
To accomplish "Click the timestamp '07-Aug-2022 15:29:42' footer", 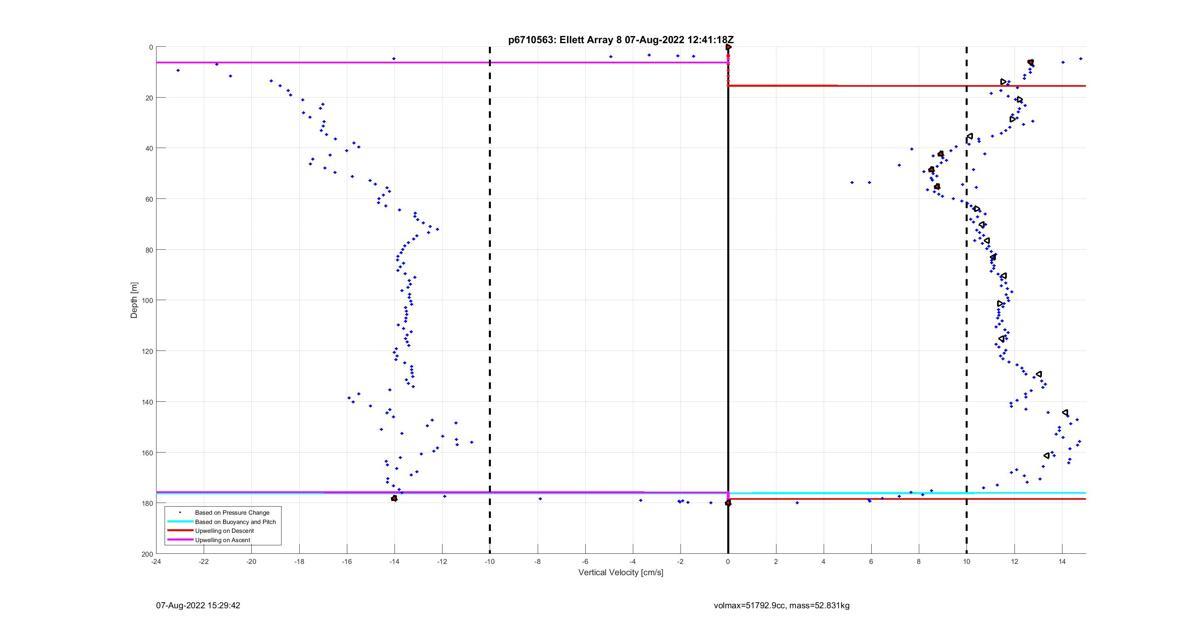I will tap(198, 605).
